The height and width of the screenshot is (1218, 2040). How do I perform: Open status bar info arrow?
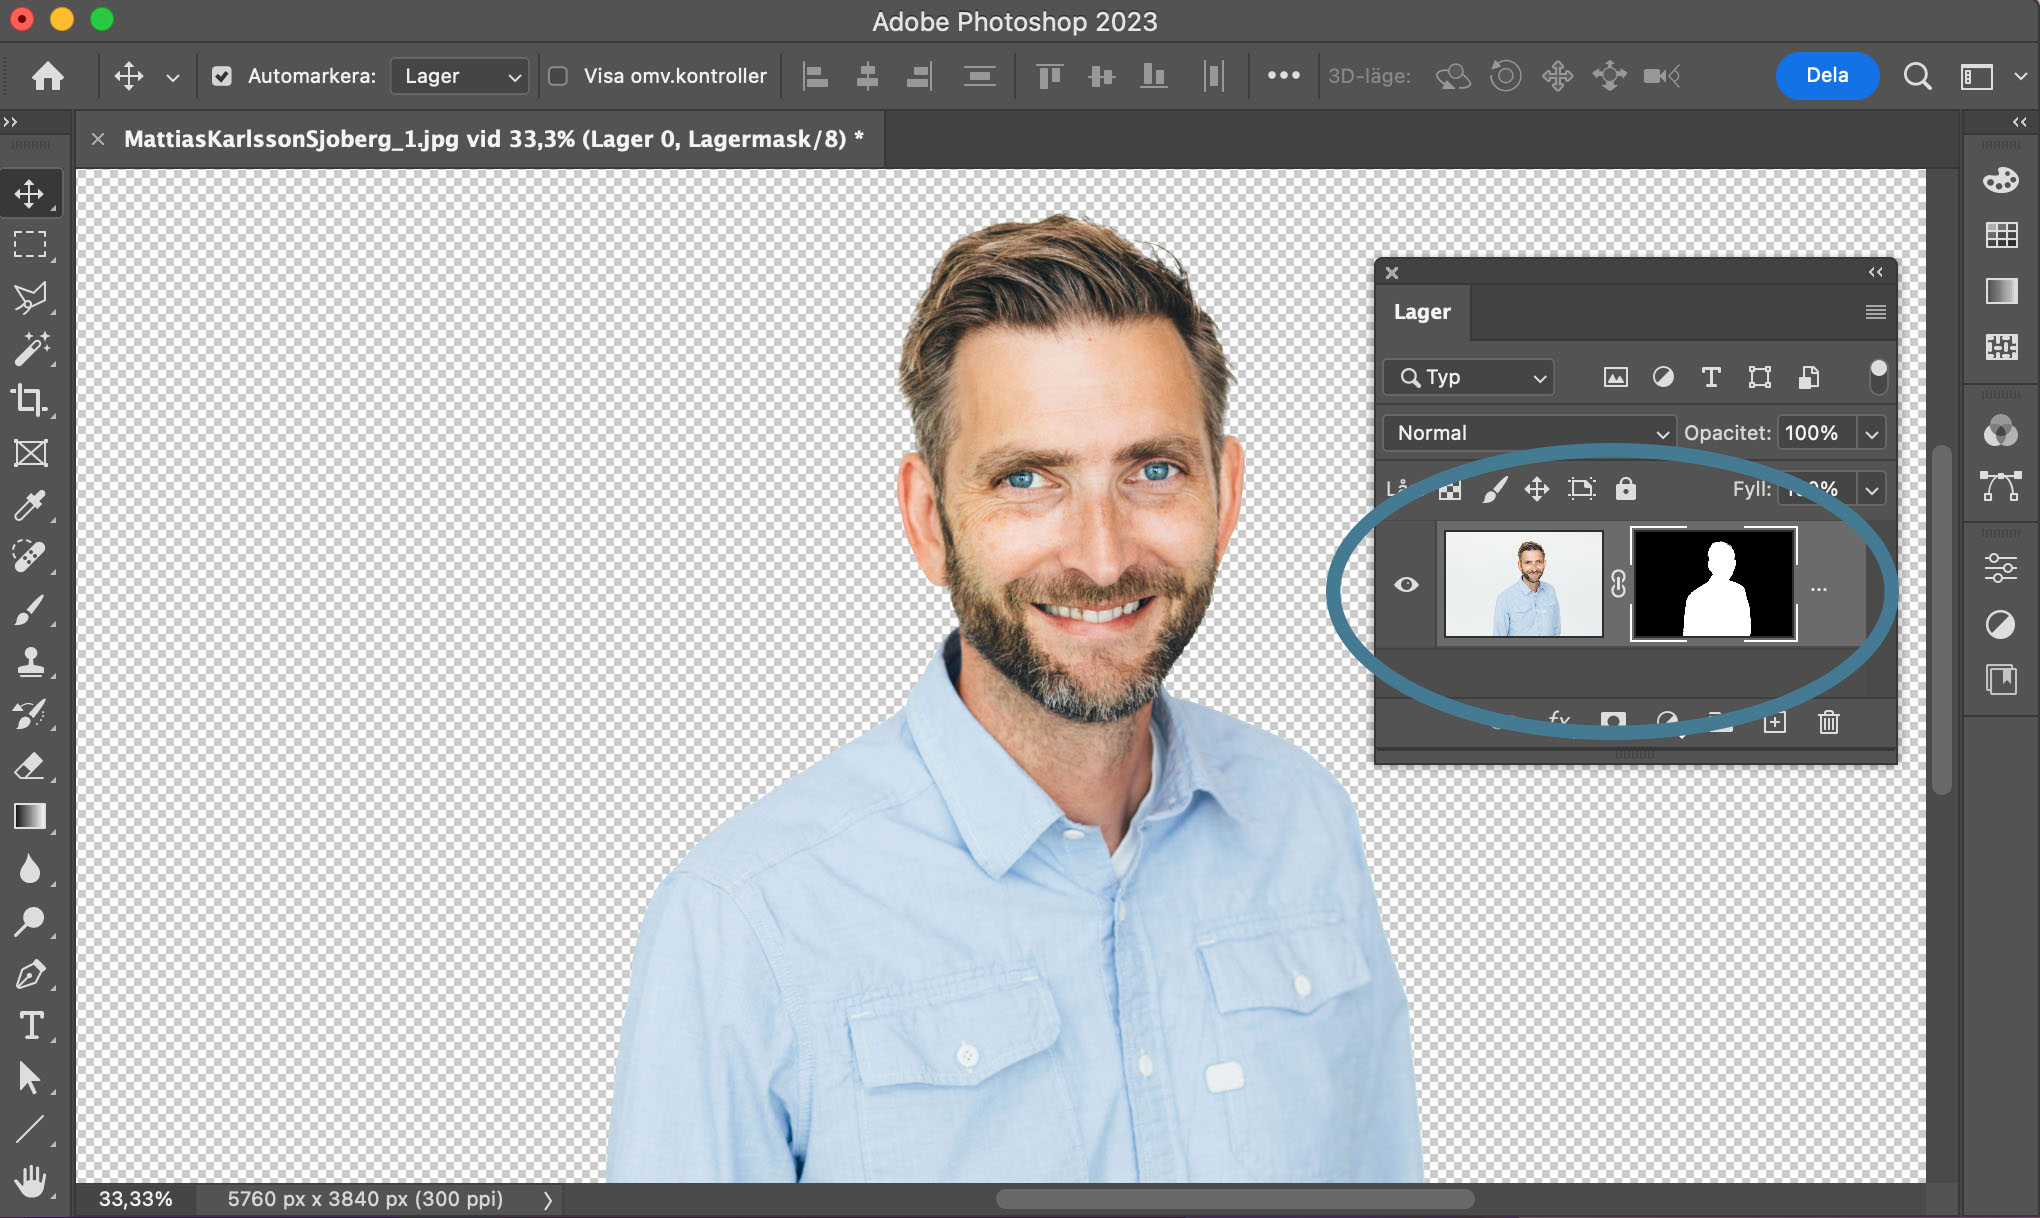pyautogui.click(x=547, y=1199)
